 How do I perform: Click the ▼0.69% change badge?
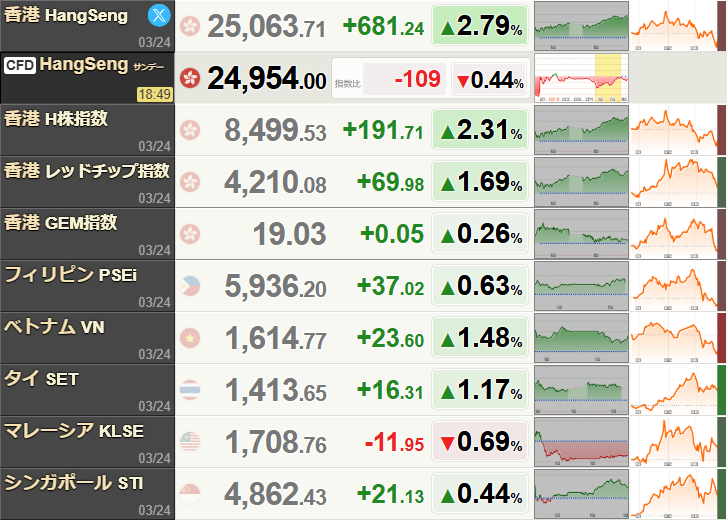pyautogui.click(x=480, y=441)
